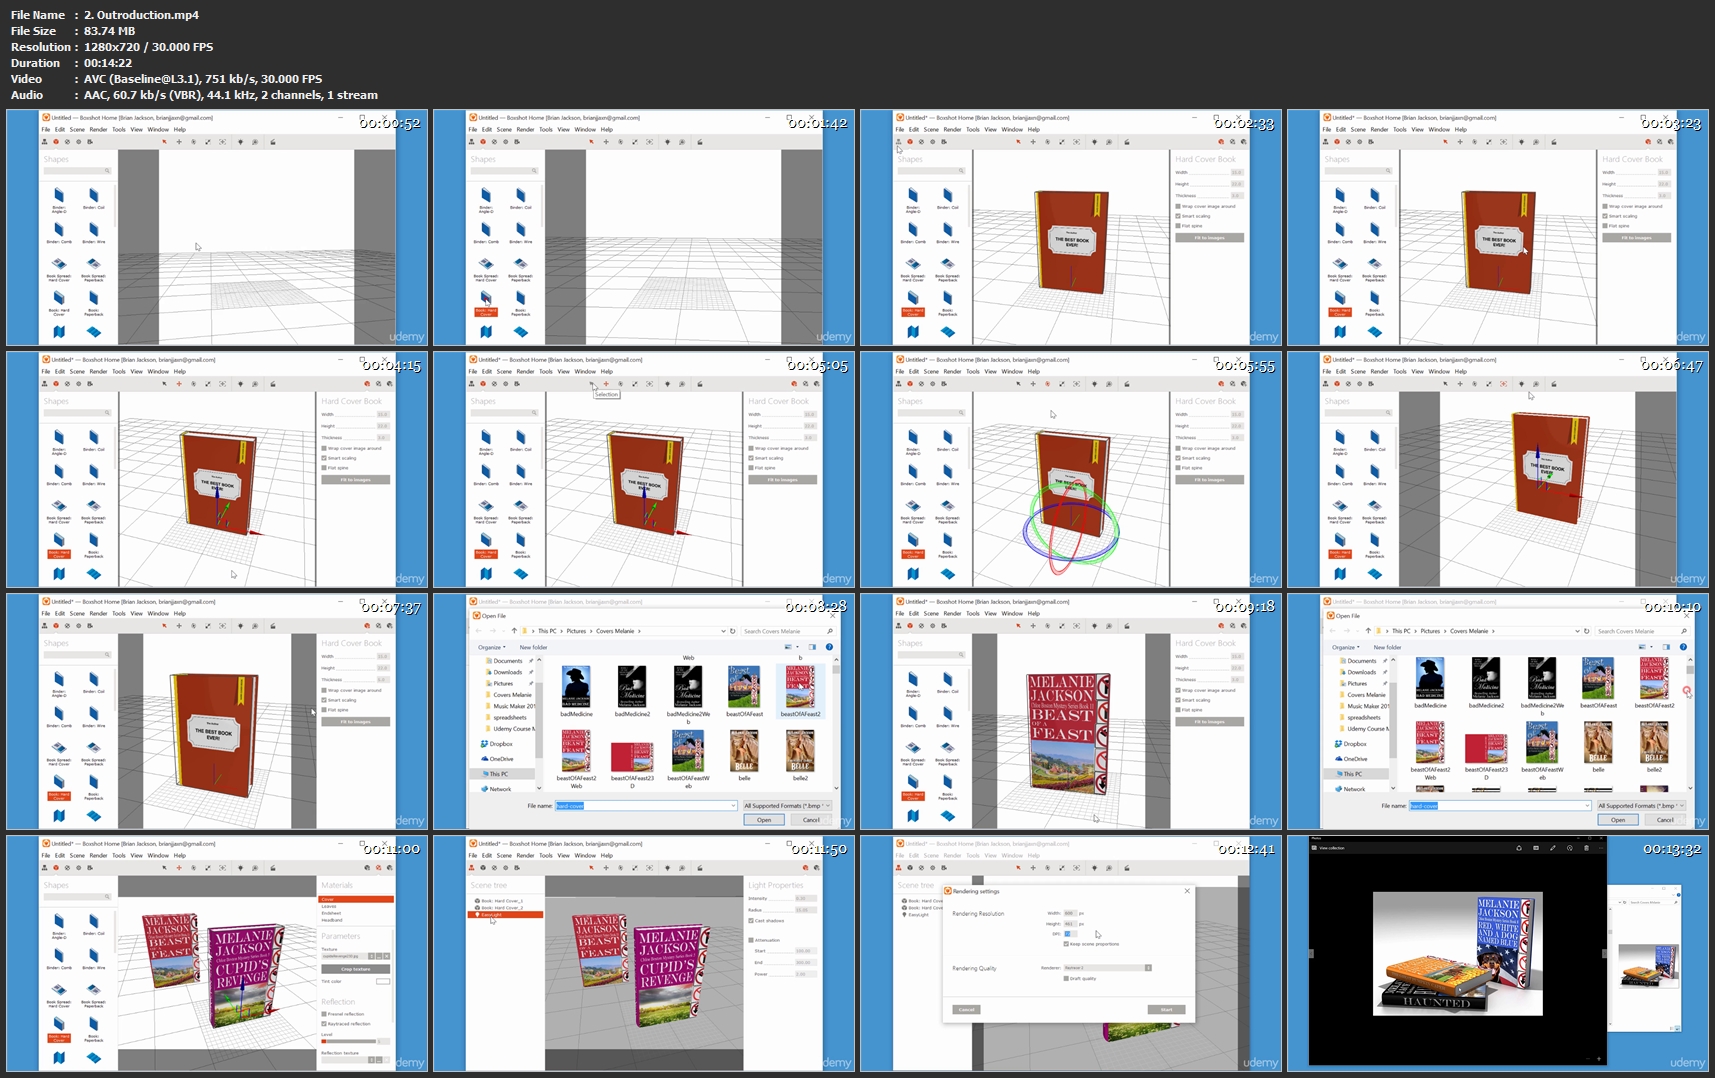Open Render menu in 00:09:18 frame
This screenshot has height=1078, width=1715.
point(952,613)
